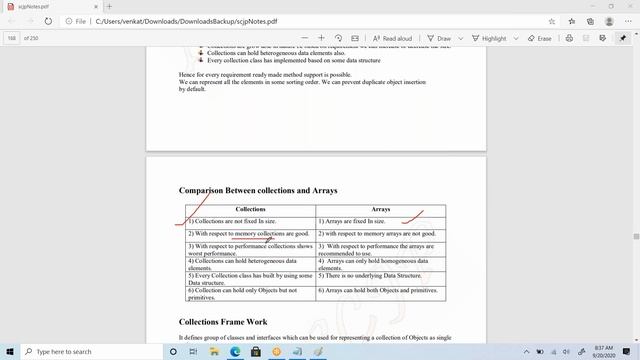Screen dimensions: 640x360
Task: Zoom out the PDF with minus icon
Action: tap(304, 38)
